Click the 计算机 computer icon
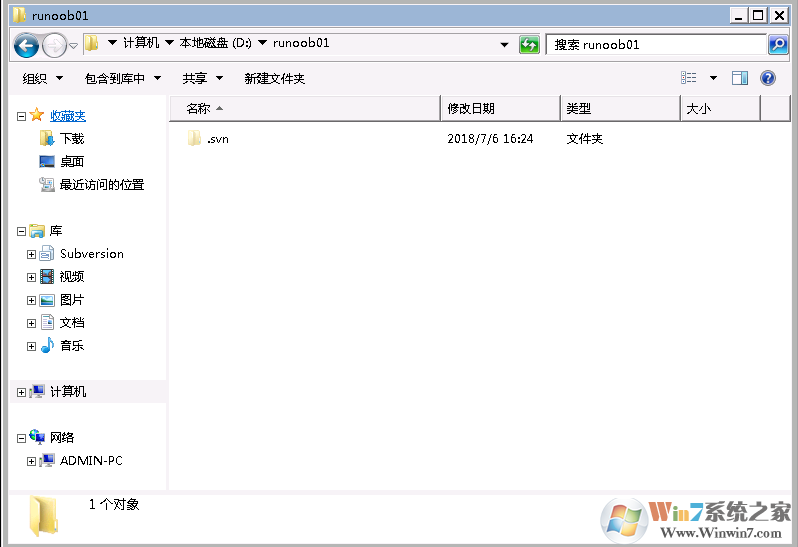The image size is (798, 547). (x=37, y=391)
